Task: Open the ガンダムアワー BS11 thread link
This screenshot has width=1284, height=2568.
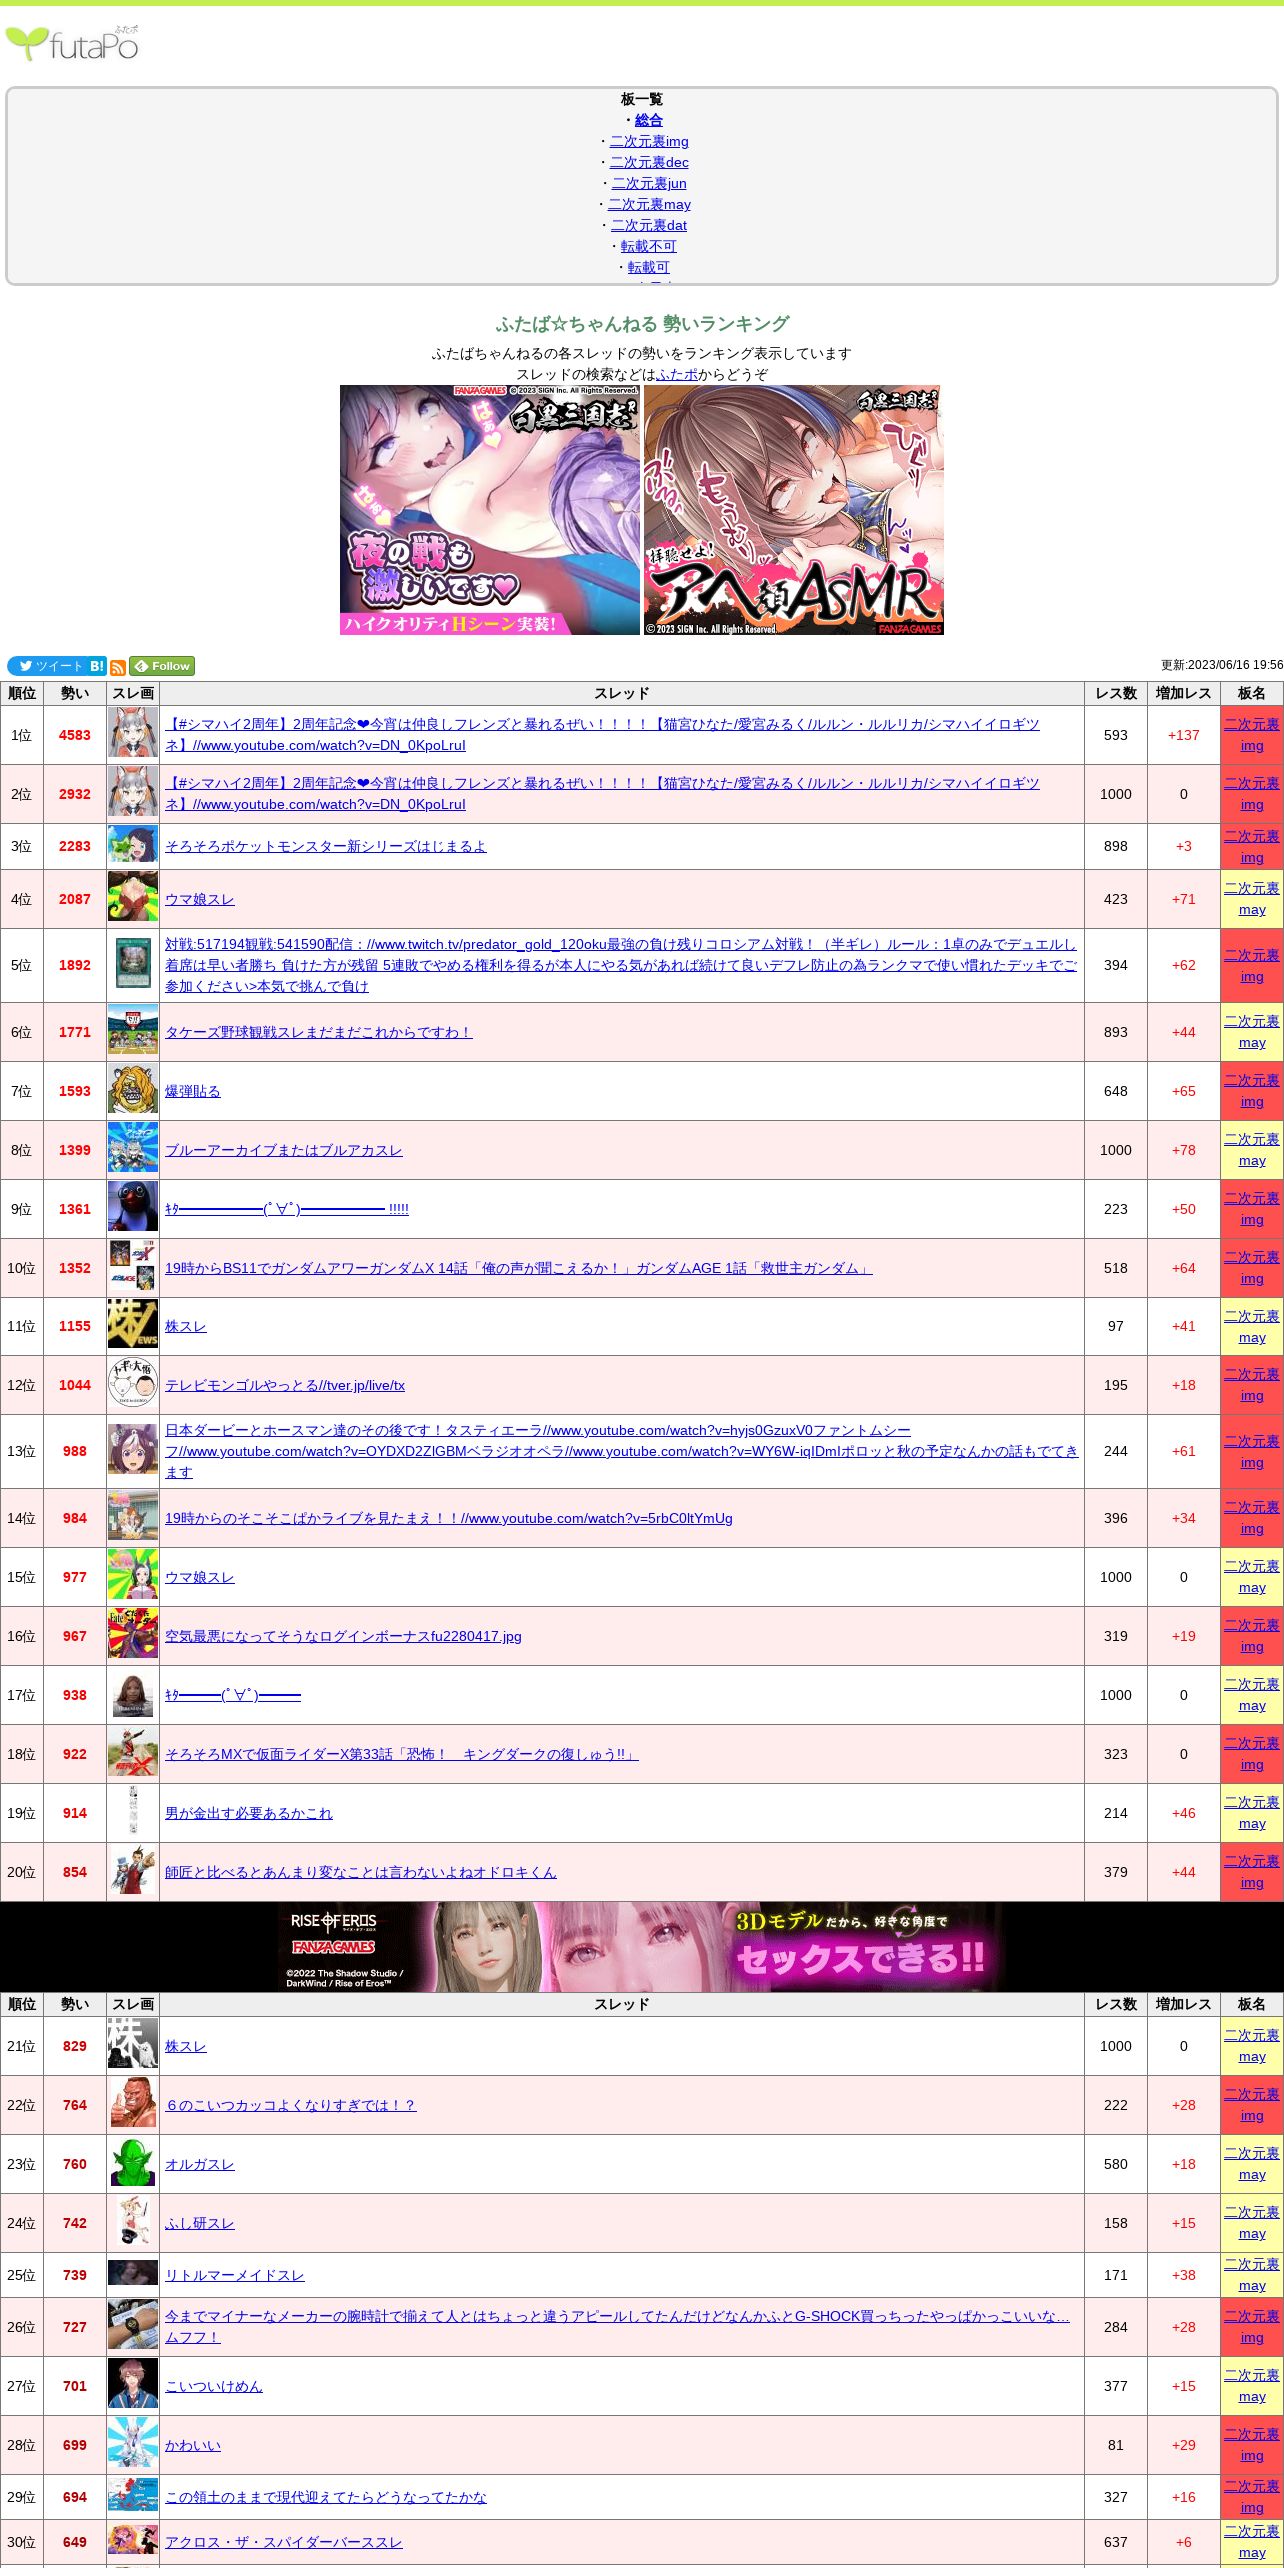Action: [518, 1268]
